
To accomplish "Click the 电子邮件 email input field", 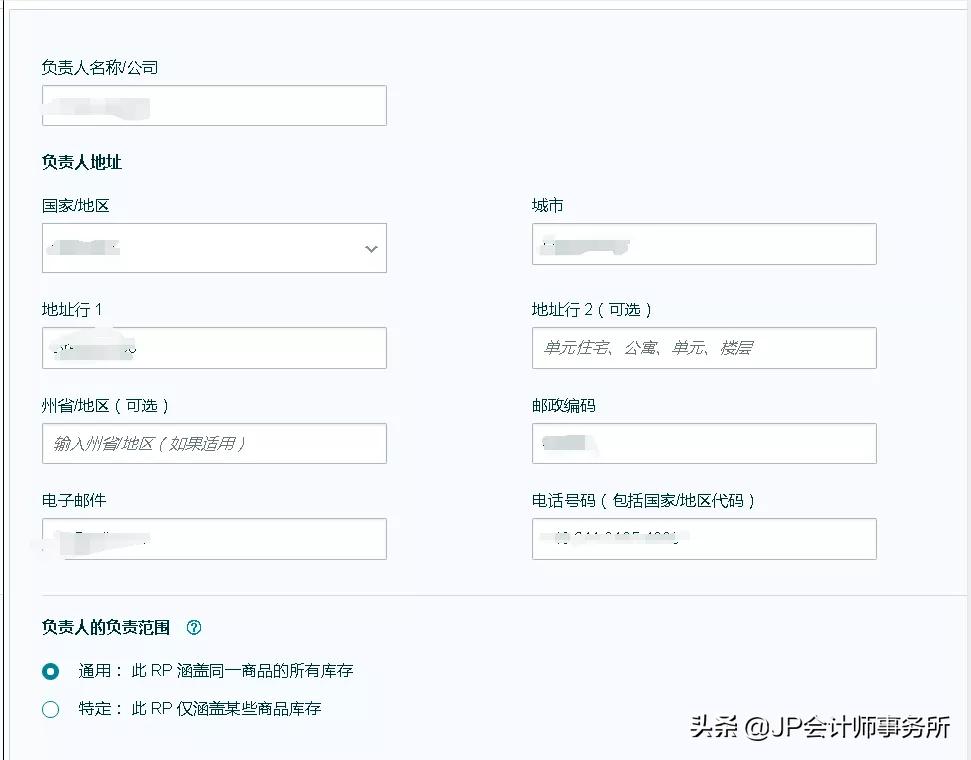I will click(x=214, y=539).
